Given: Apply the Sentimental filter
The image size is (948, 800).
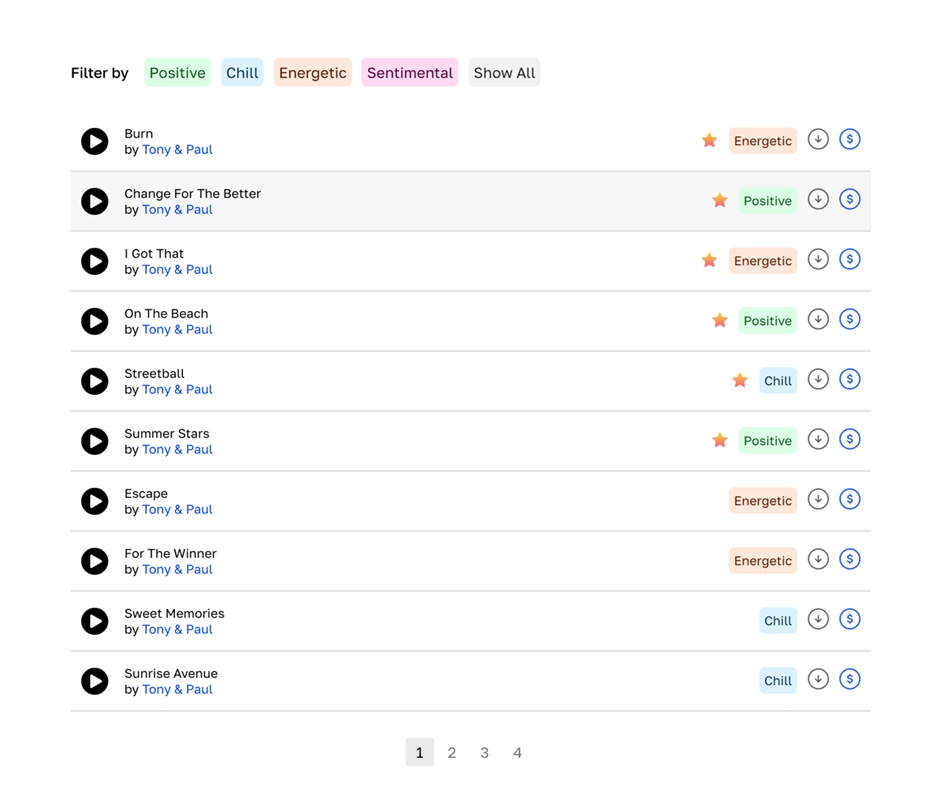Looking at the screenshot, I should point(410,73).
